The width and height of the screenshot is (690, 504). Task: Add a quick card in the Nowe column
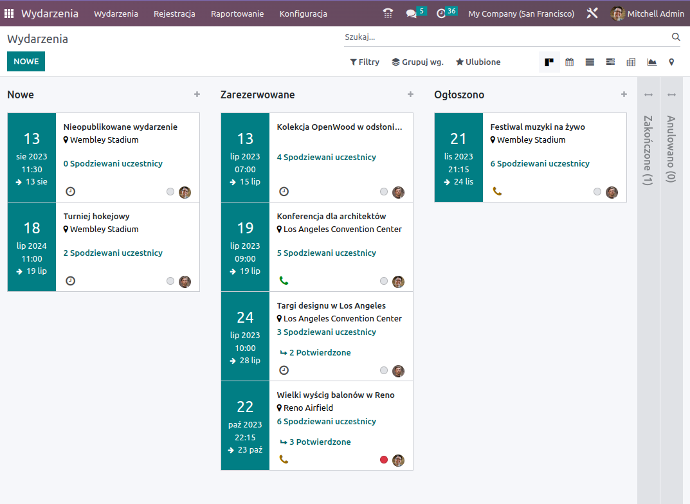click(197, 94)
